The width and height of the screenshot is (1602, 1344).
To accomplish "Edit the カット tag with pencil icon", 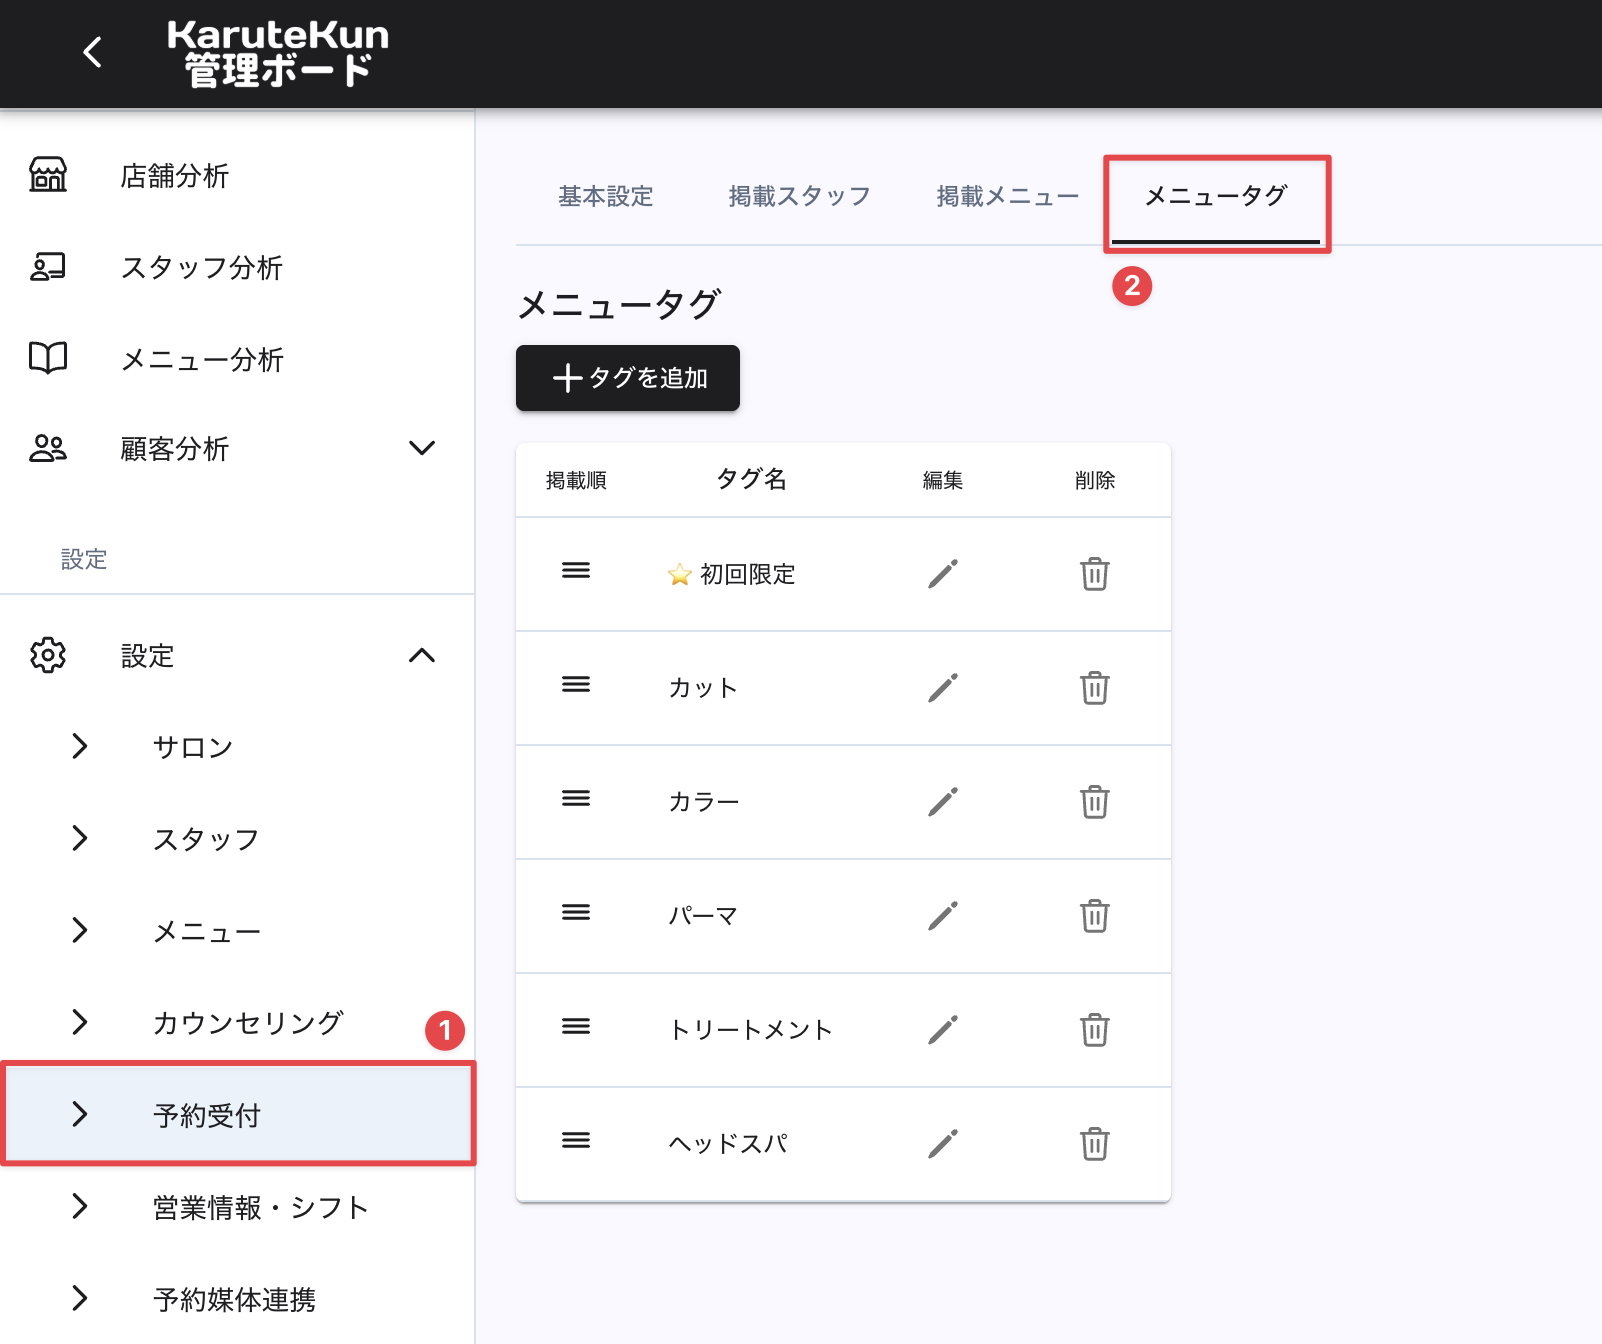I will click(943, 688).
